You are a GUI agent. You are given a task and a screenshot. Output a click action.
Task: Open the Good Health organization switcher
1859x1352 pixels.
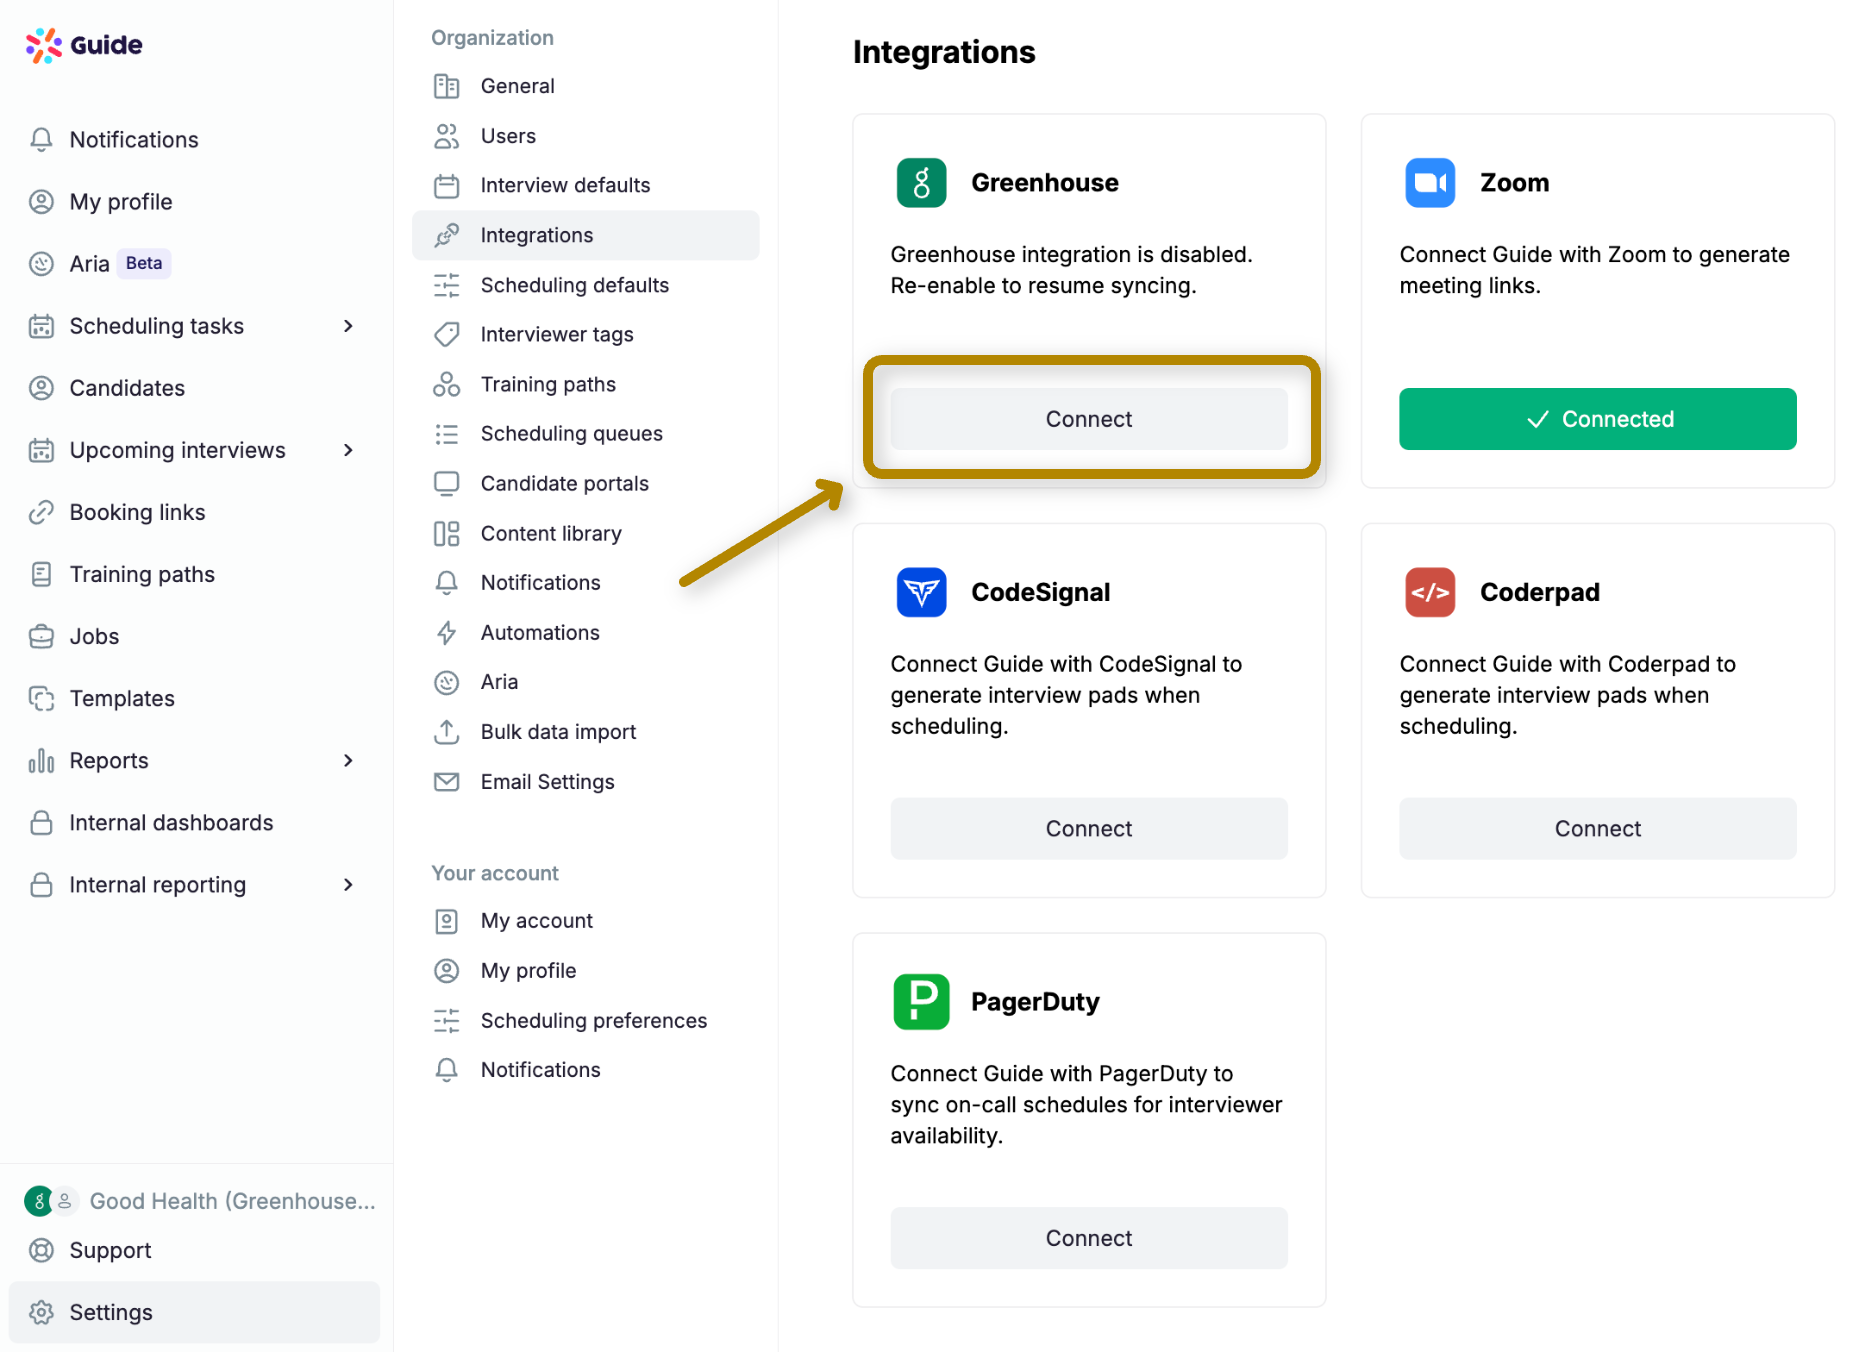[x=200, y=1200]
